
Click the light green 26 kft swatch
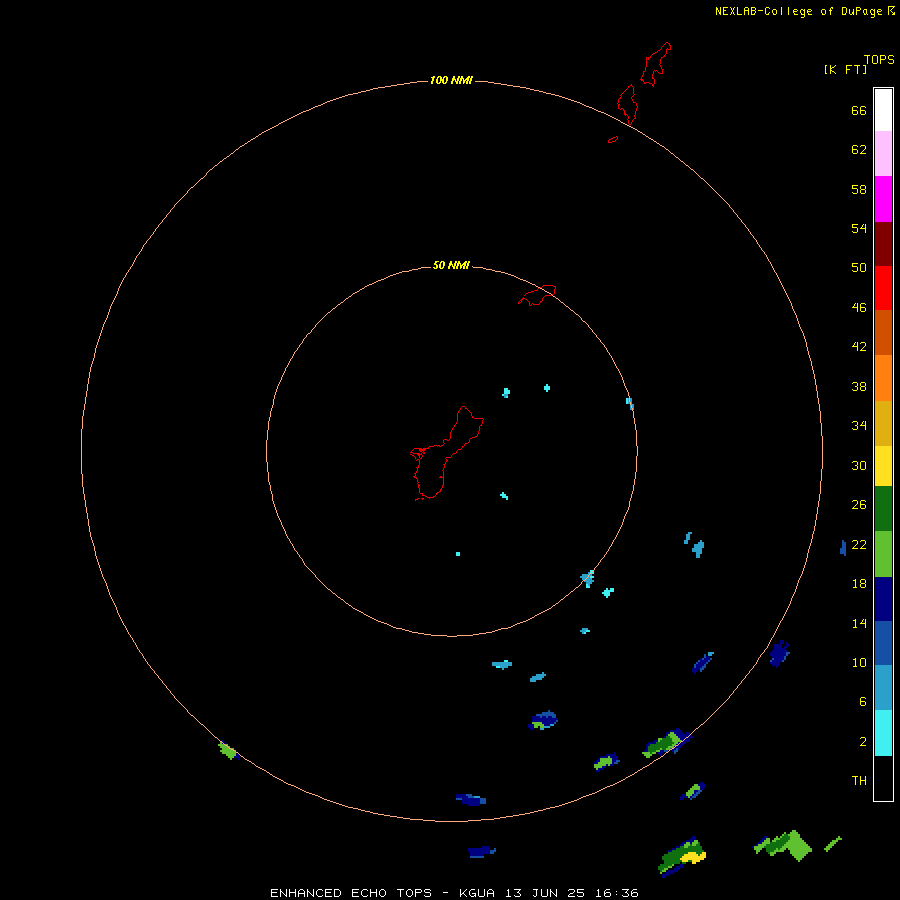(883, 554)
